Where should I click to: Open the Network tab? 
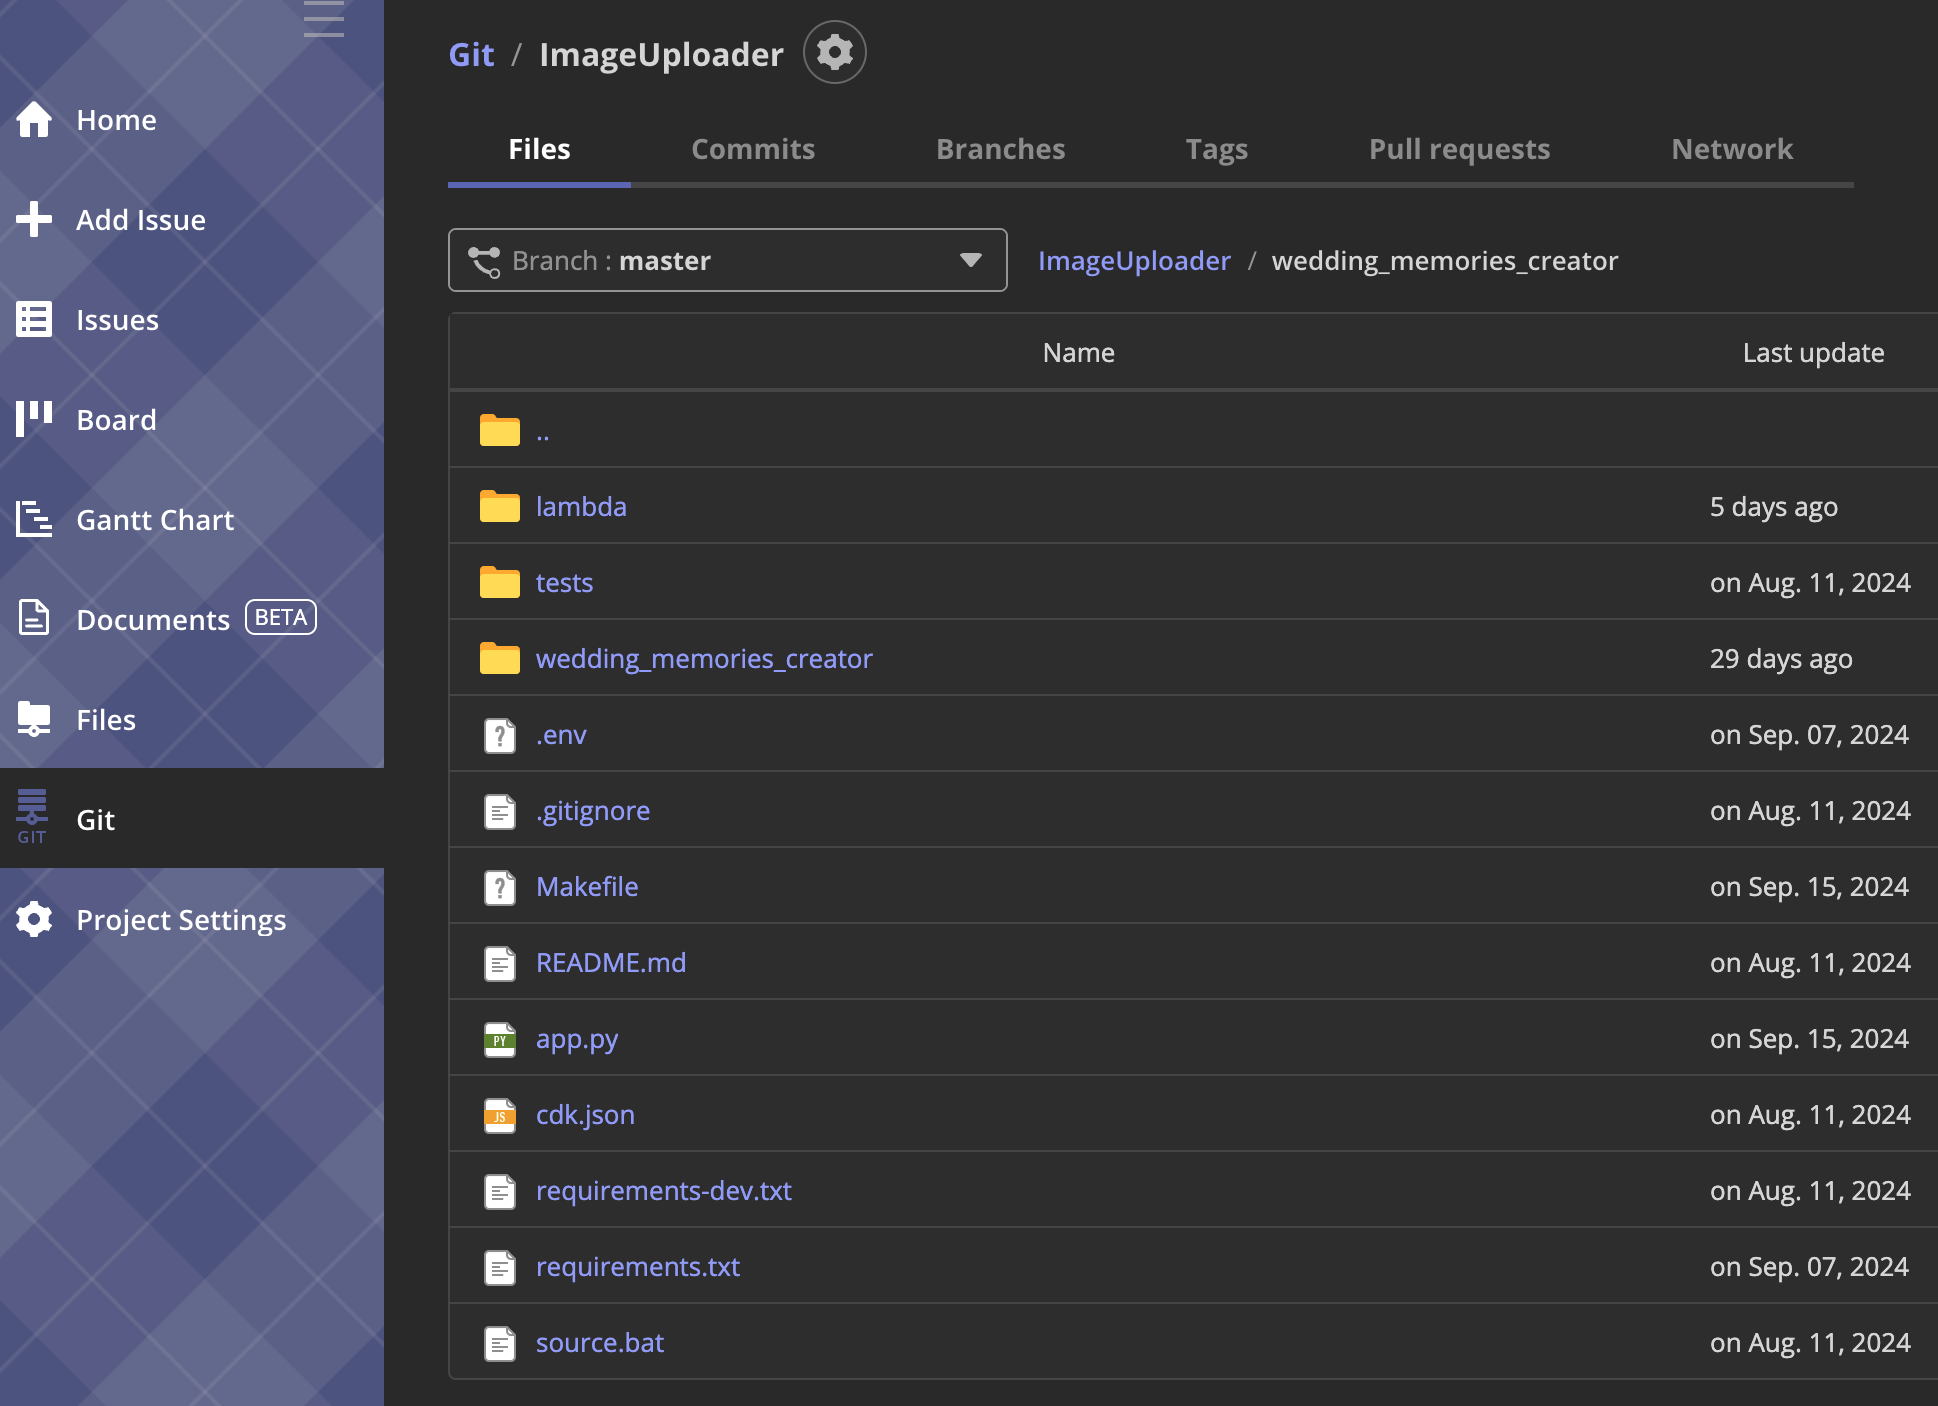[1732, 149]
